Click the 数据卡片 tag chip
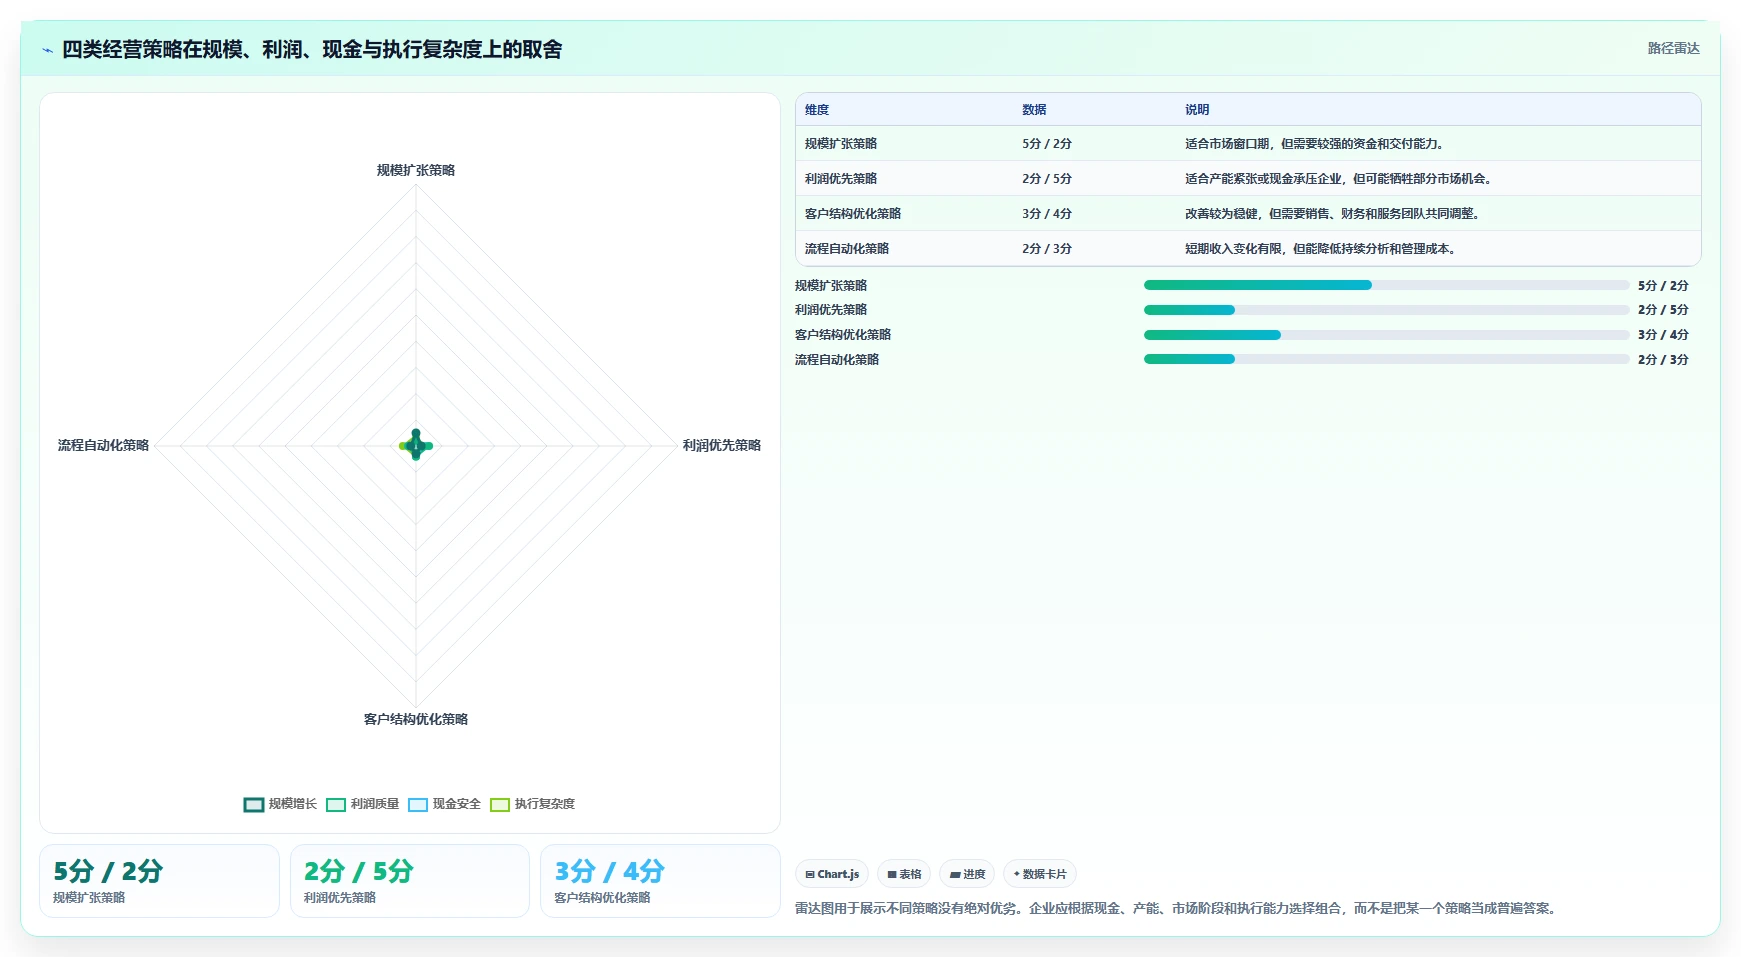The image size is (1741, 957). point(1040,874)
